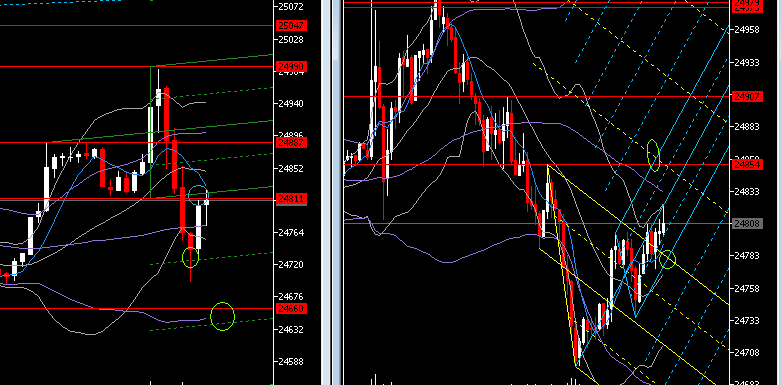Select the 24720 price scale value
This screenshot has width=781, height=385.
291,265
